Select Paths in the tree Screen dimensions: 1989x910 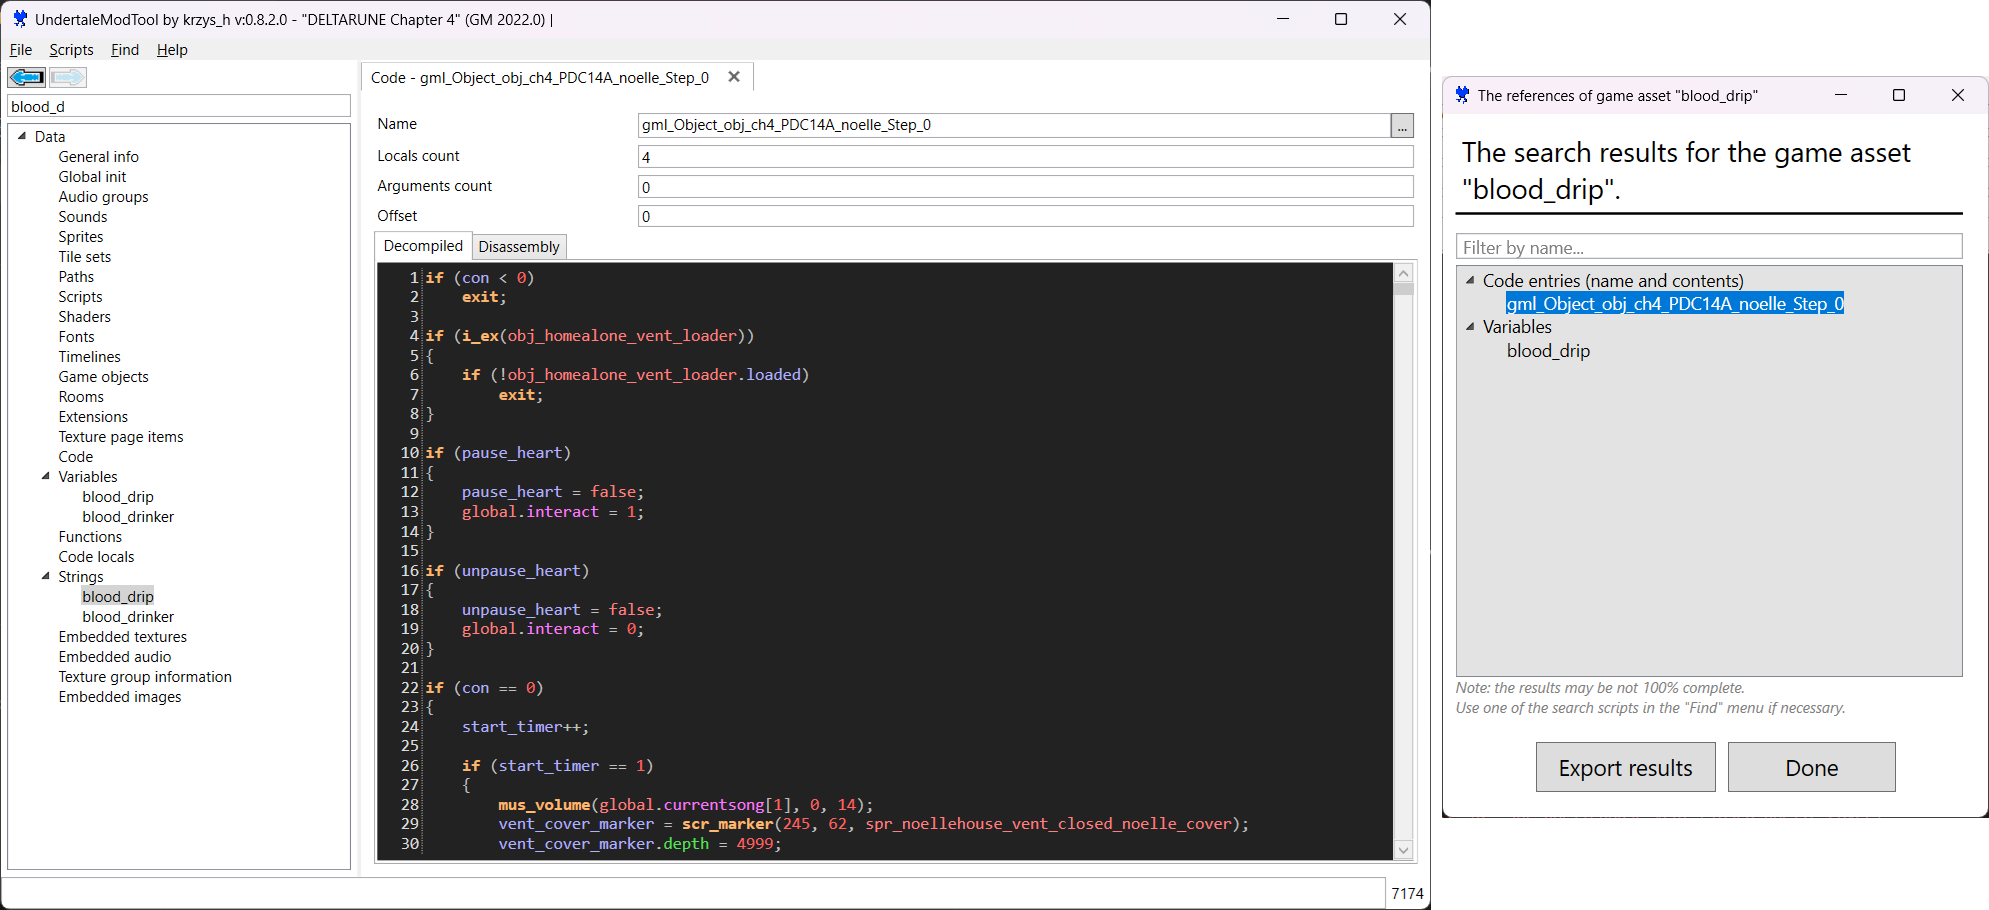pyautogui.click(x=76, y=277)
